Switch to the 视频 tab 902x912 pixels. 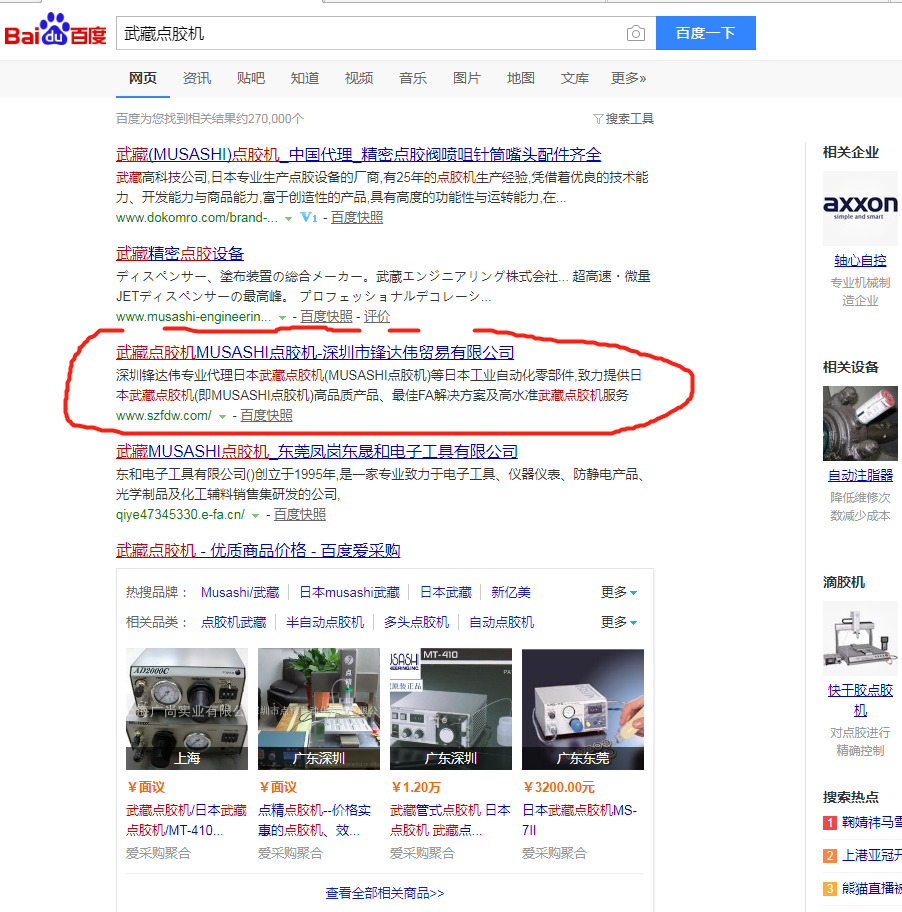(359, 78)
